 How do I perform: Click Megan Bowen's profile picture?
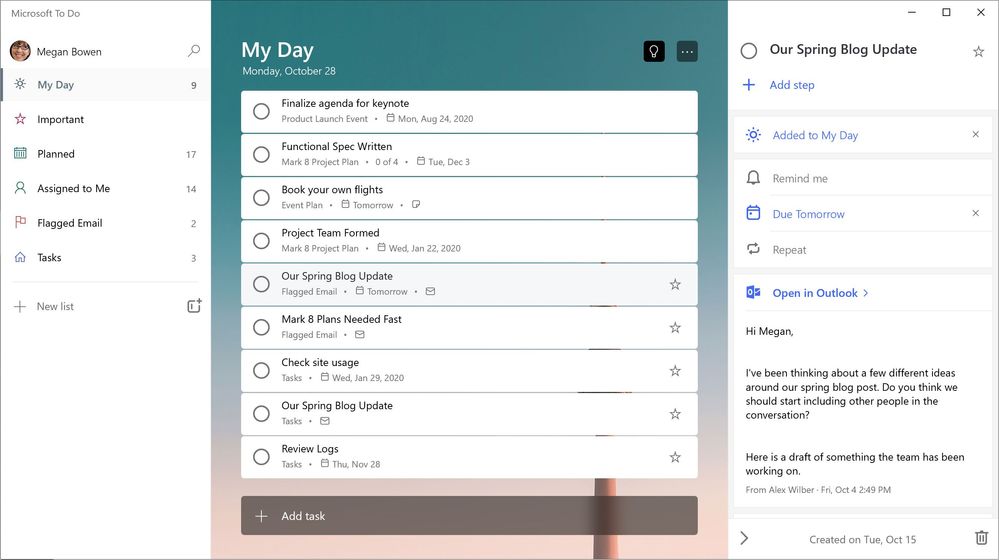click(x=20, y=51)
